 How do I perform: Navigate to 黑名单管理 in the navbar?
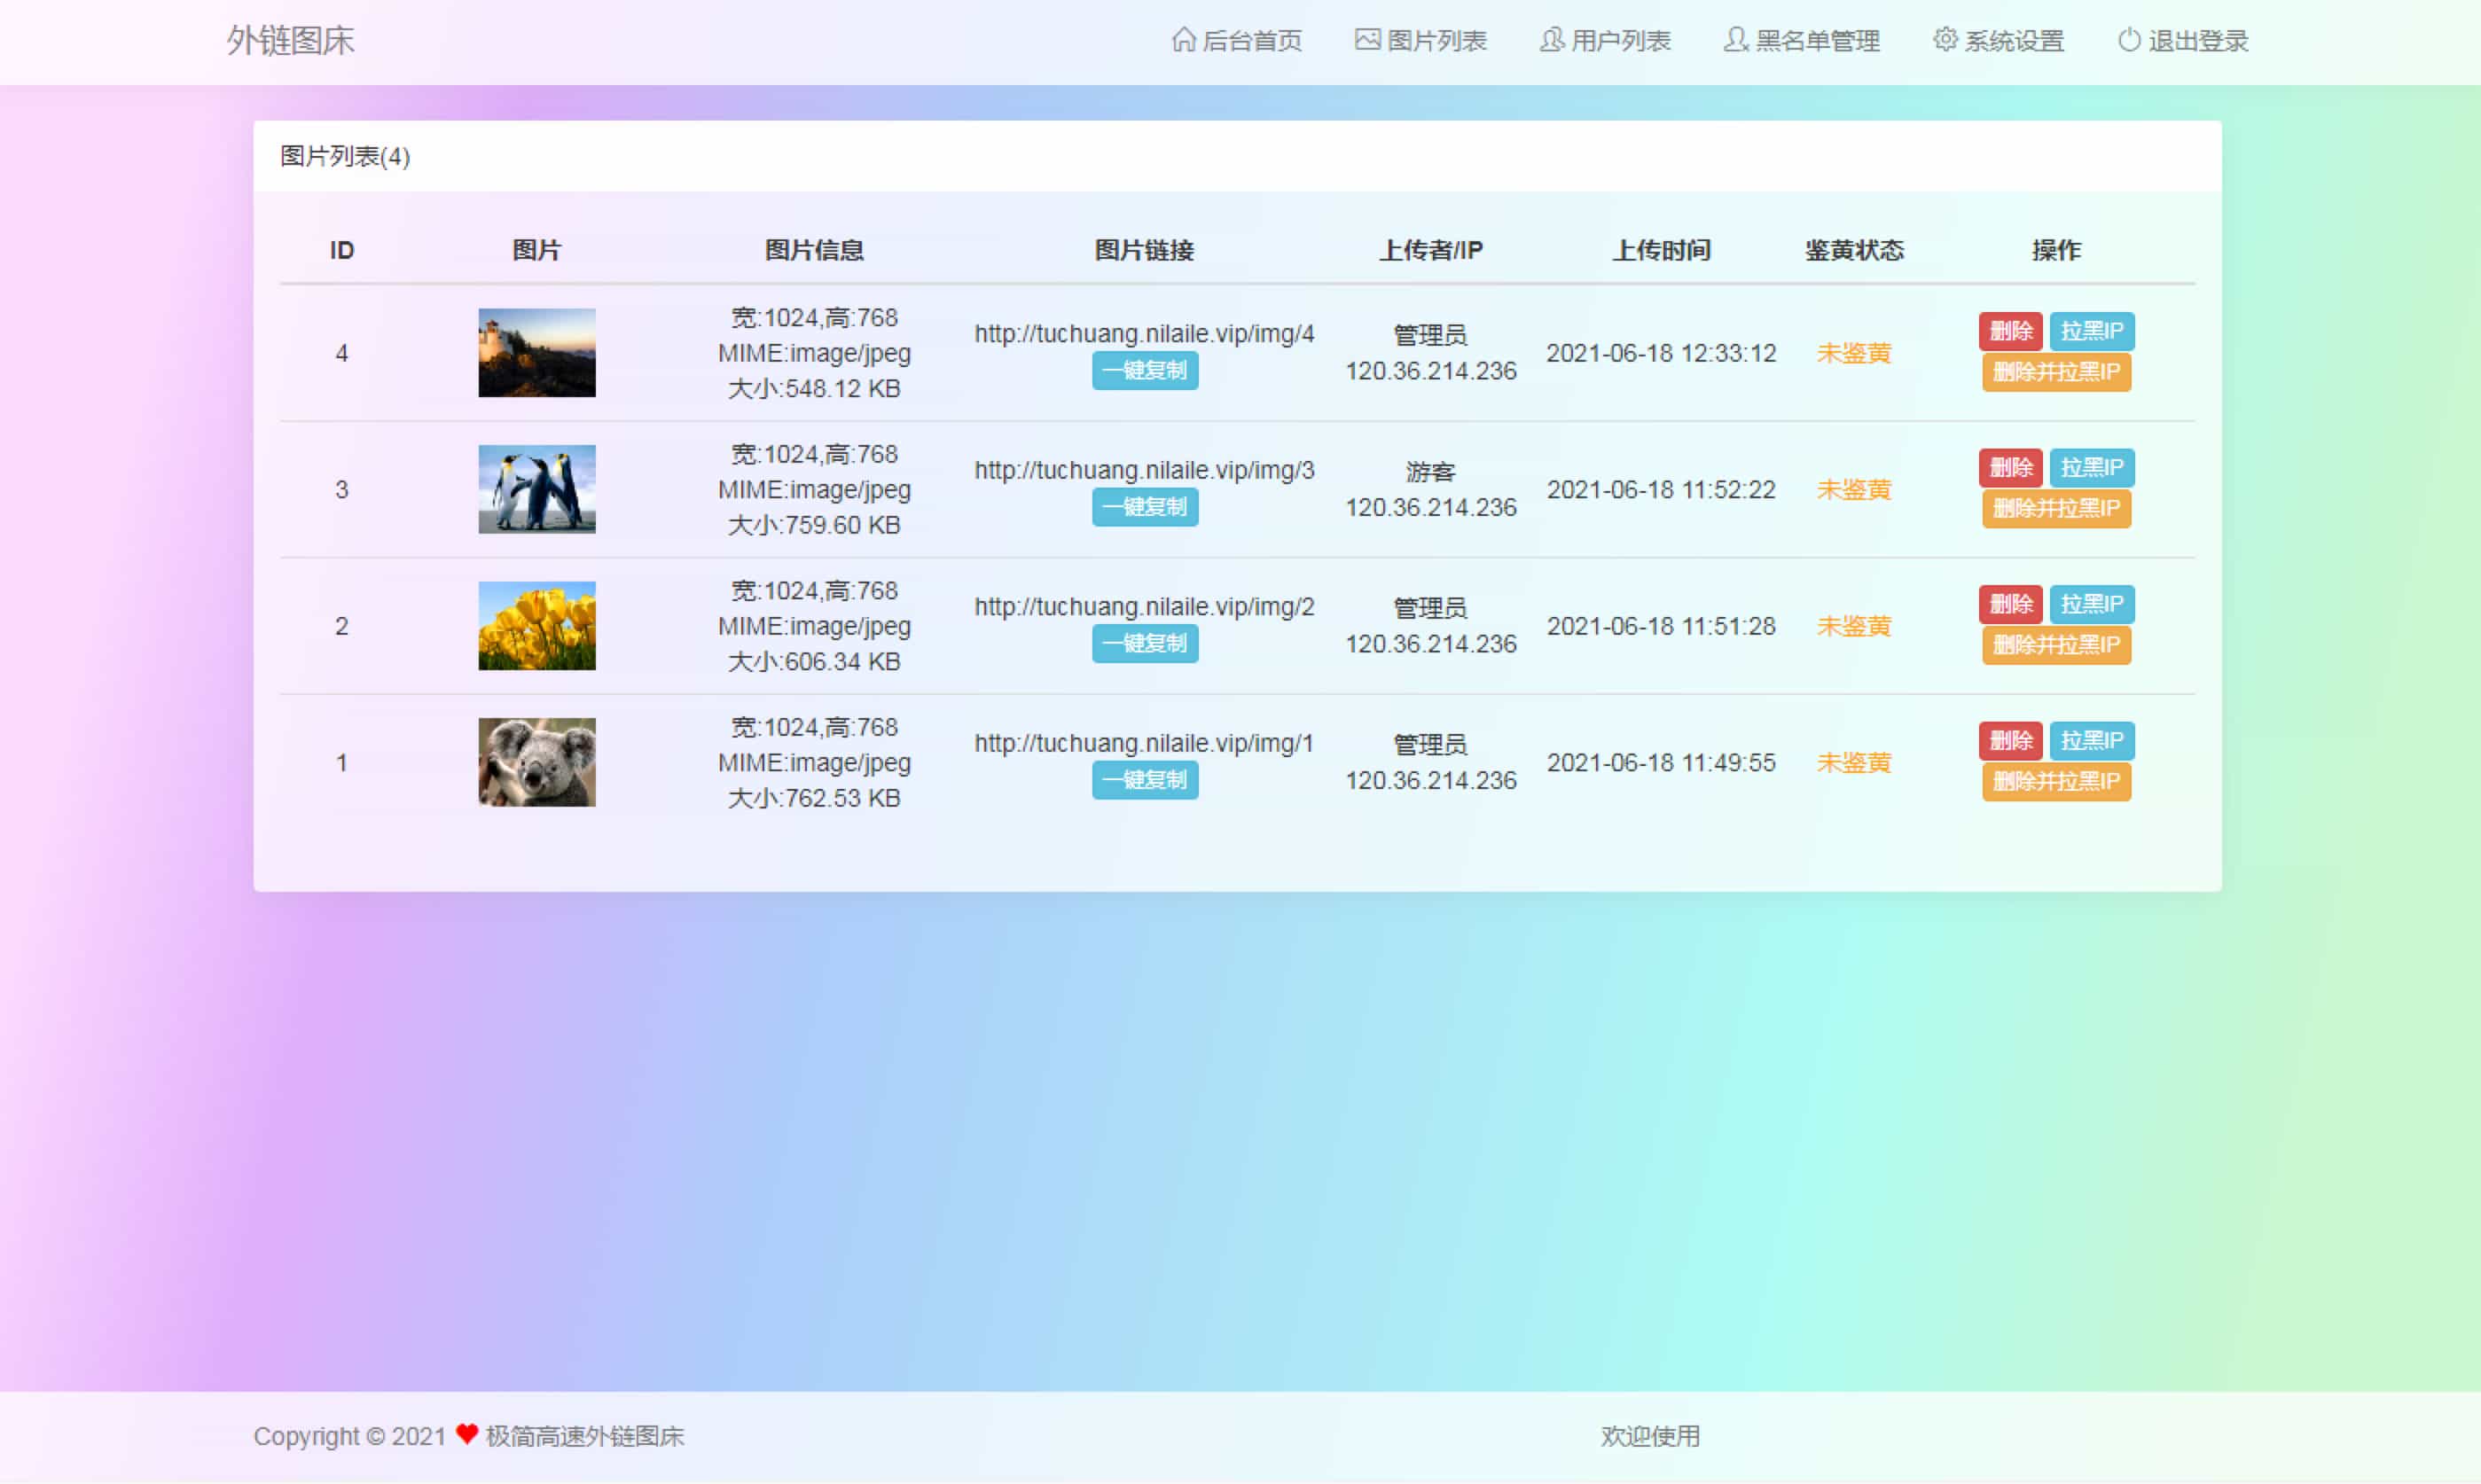click(x=1812, y=41)
